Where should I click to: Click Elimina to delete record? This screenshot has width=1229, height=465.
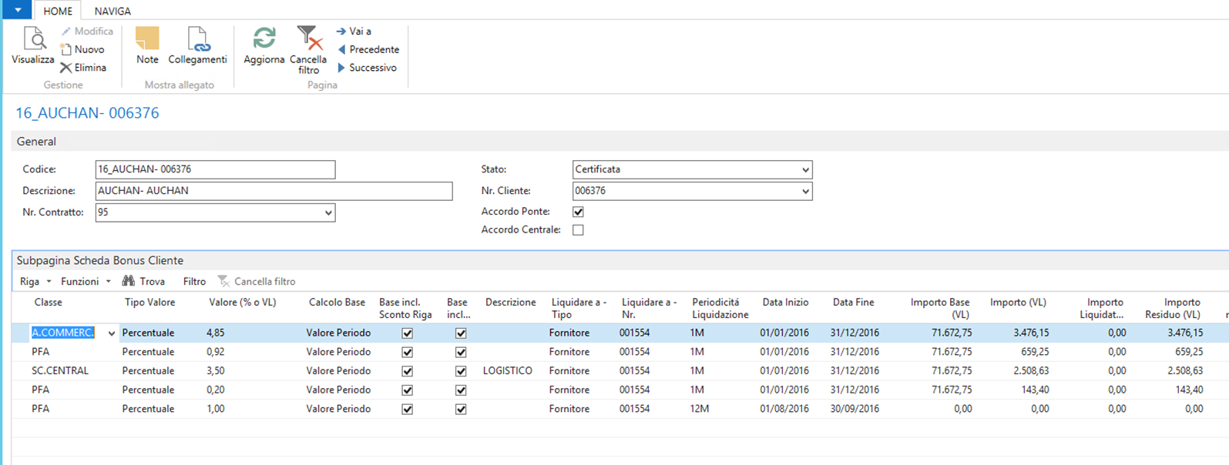tap(83, 67)
